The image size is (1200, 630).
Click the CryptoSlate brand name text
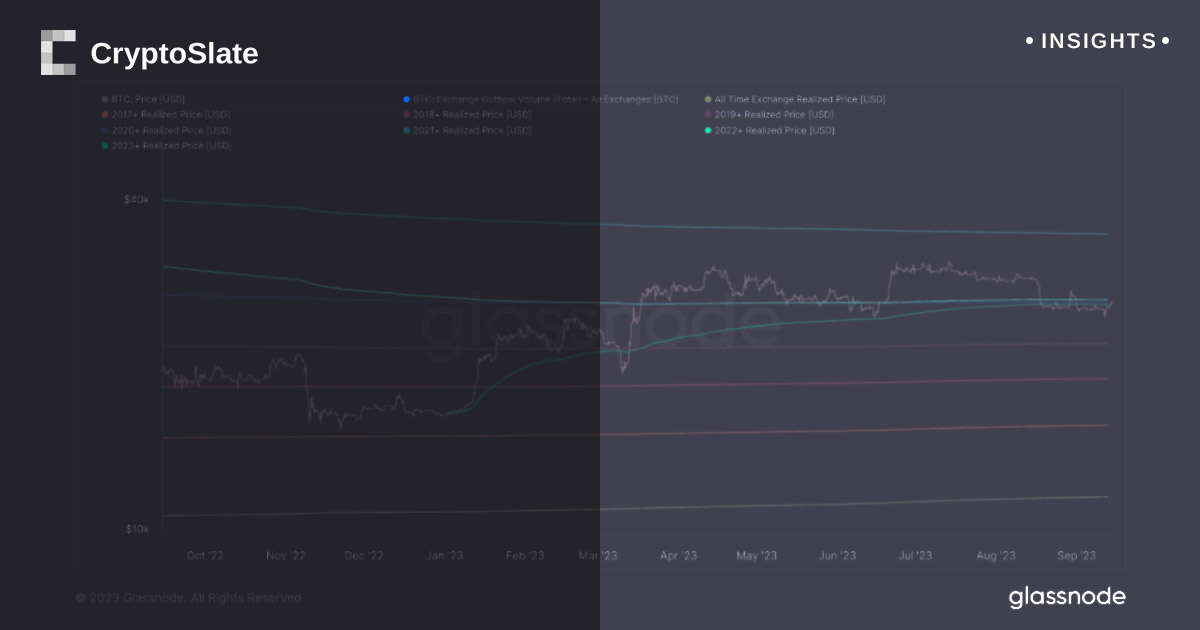[174, 54]
